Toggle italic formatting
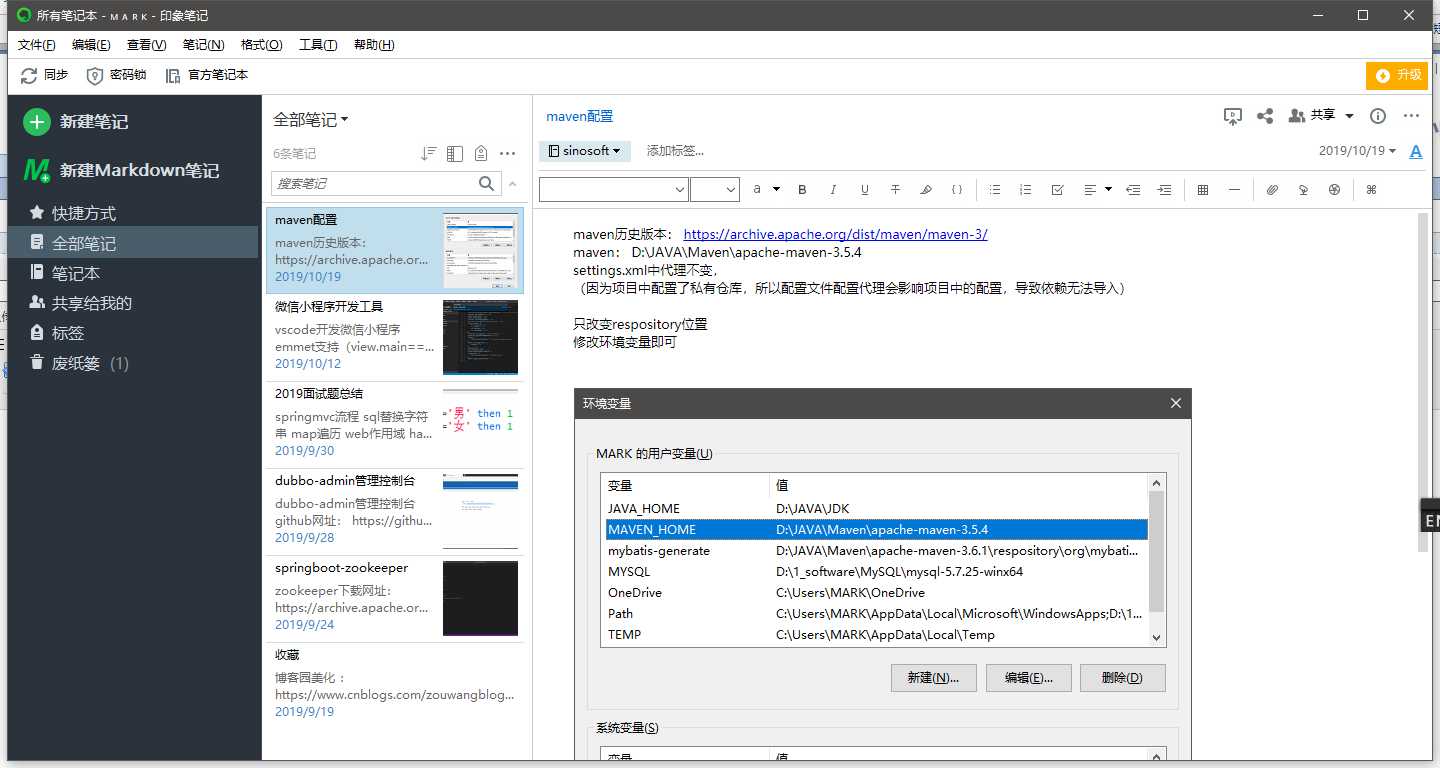Image resolution: width=1440 pixels, height=768 pixels. (x=833, y=190)
